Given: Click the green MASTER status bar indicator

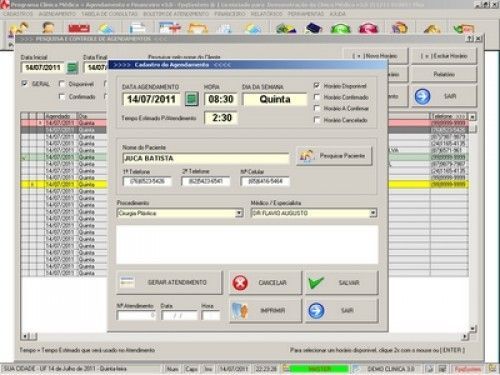Looking at the screenshot, I should point(319,369).
